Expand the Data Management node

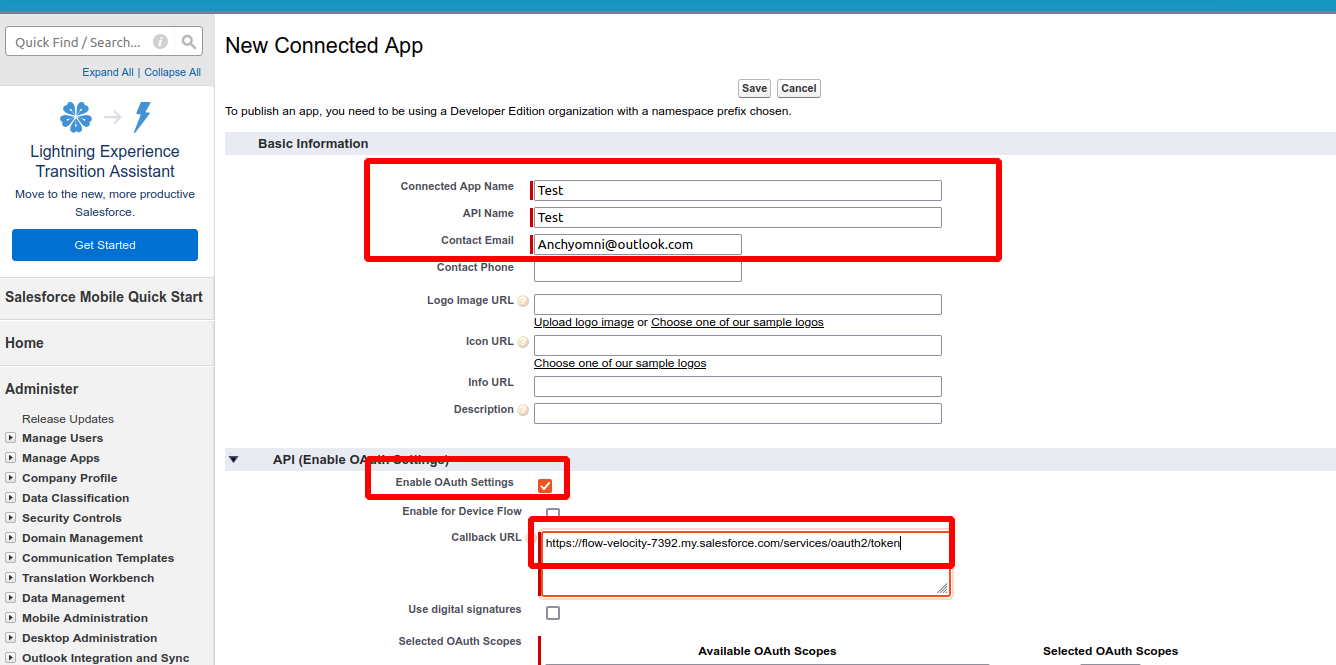(10, 598)
